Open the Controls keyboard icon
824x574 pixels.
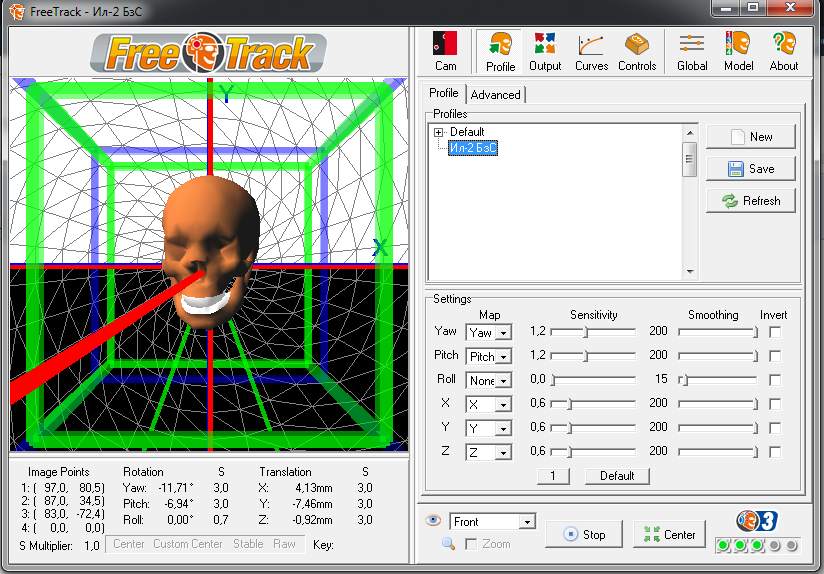tap(637, 50)
